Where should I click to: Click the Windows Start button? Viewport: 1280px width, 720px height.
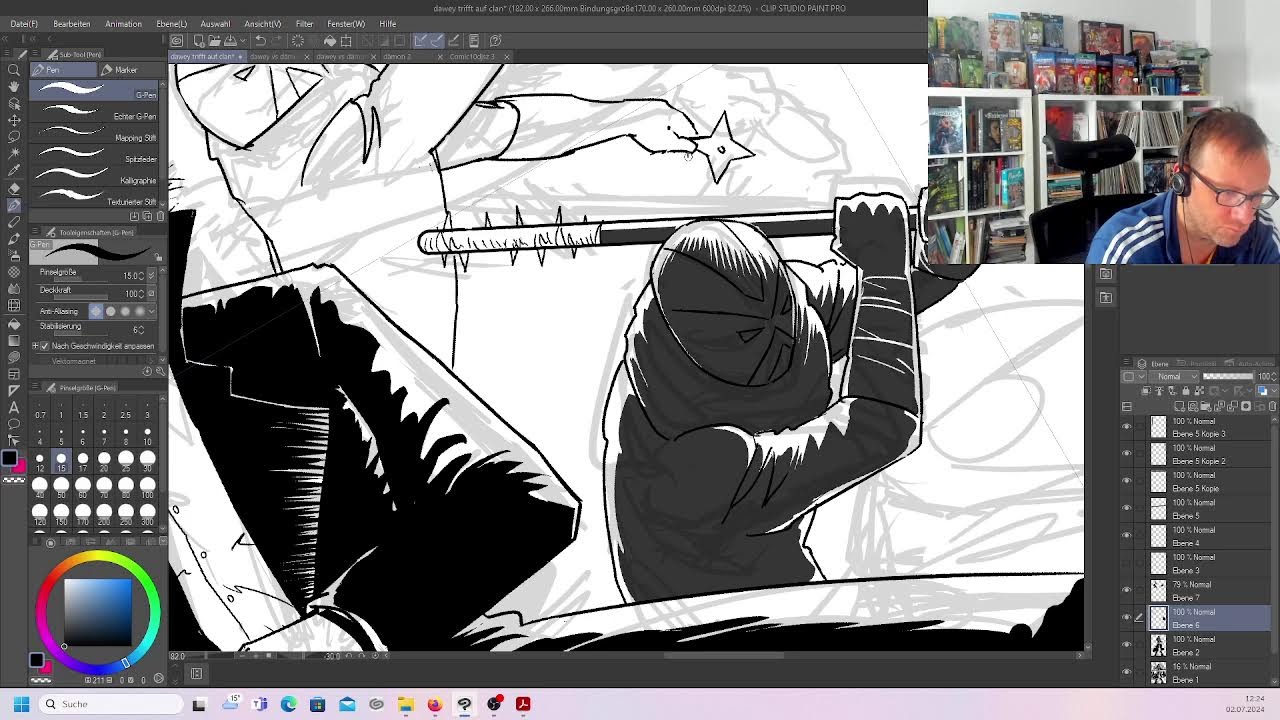pos(21,704)
